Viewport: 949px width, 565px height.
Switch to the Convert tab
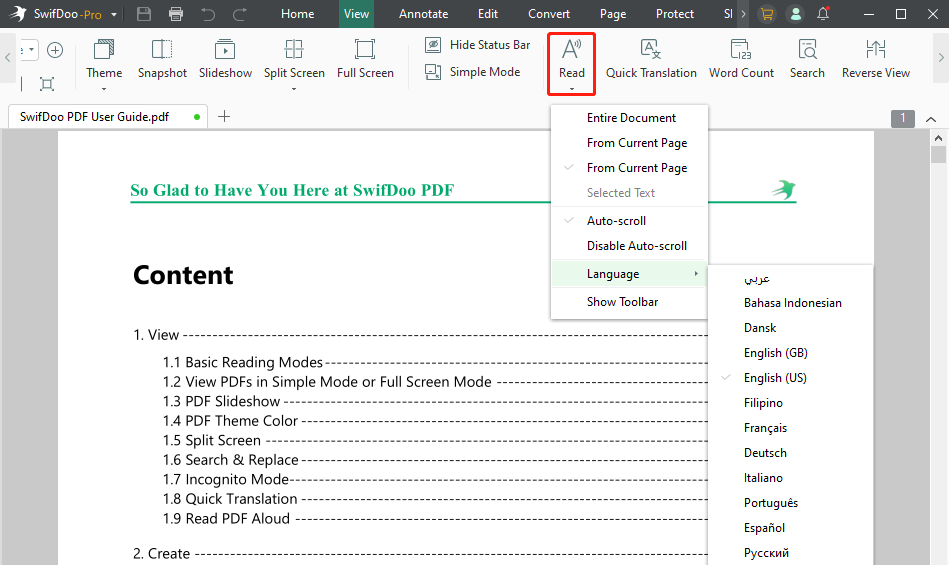tap(549, 14)
